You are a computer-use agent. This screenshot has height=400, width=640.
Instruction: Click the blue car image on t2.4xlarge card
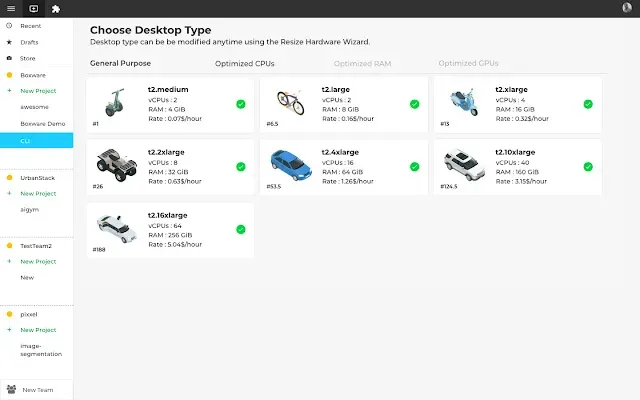291,165
